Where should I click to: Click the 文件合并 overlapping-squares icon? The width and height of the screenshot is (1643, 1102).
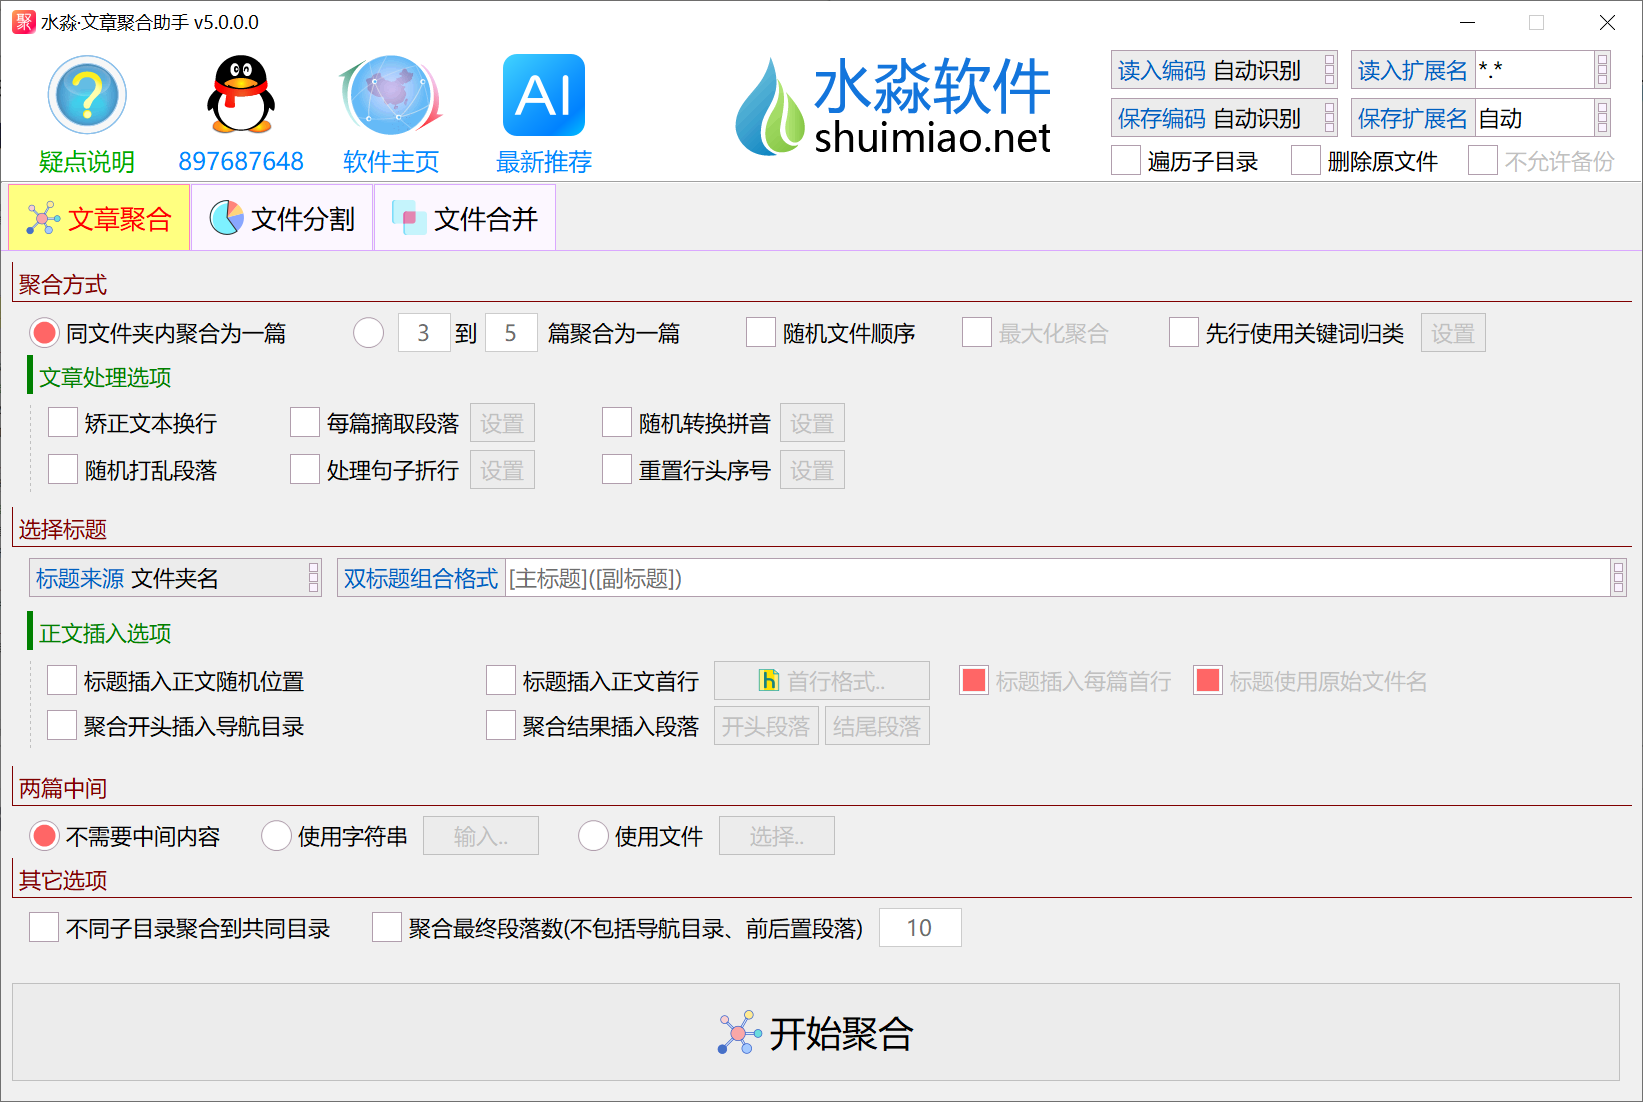coord(408,218)
